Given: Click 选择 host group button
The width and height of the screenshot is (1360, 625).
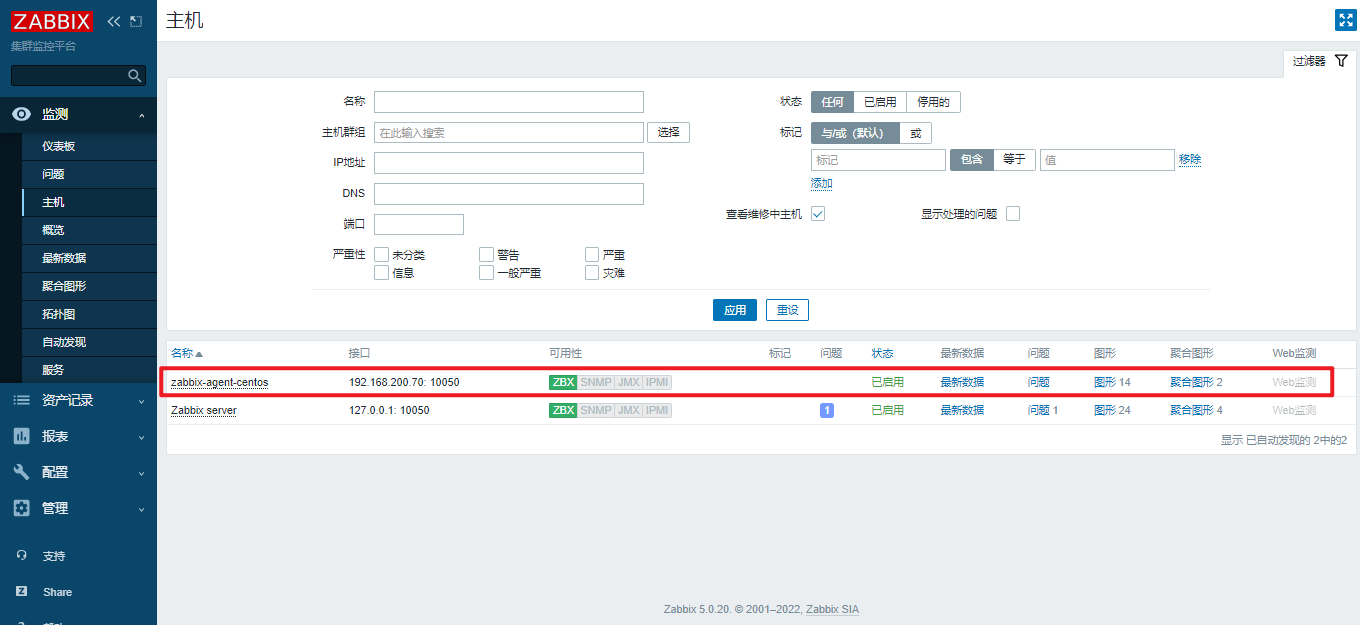Looking at the screenshot, I should pos(669,132).
